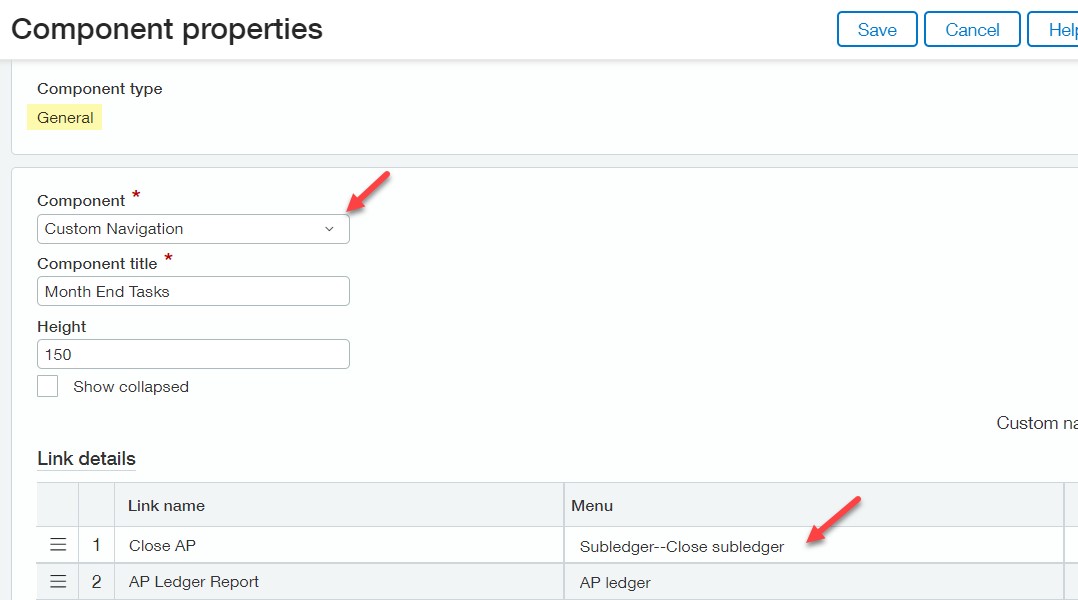Click drag handle icon for AP Ledger Report row
Viewport: 1078px width, 600px height.
(58, 581)
